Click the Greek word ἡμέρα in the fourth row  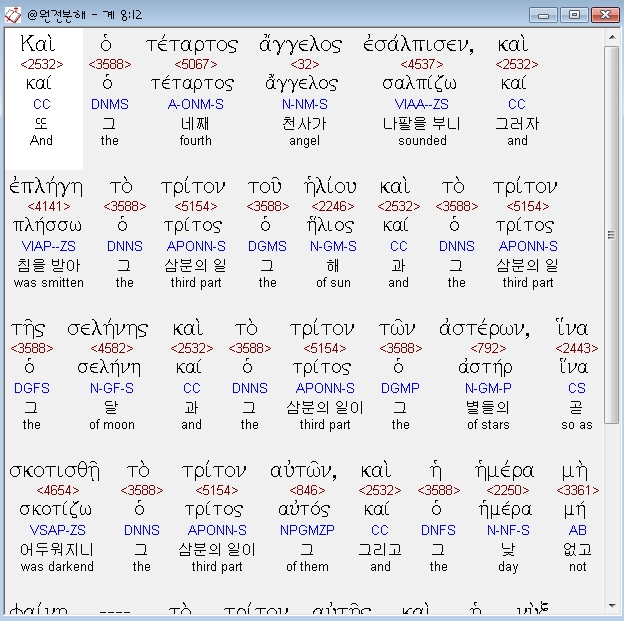point(504,471)
